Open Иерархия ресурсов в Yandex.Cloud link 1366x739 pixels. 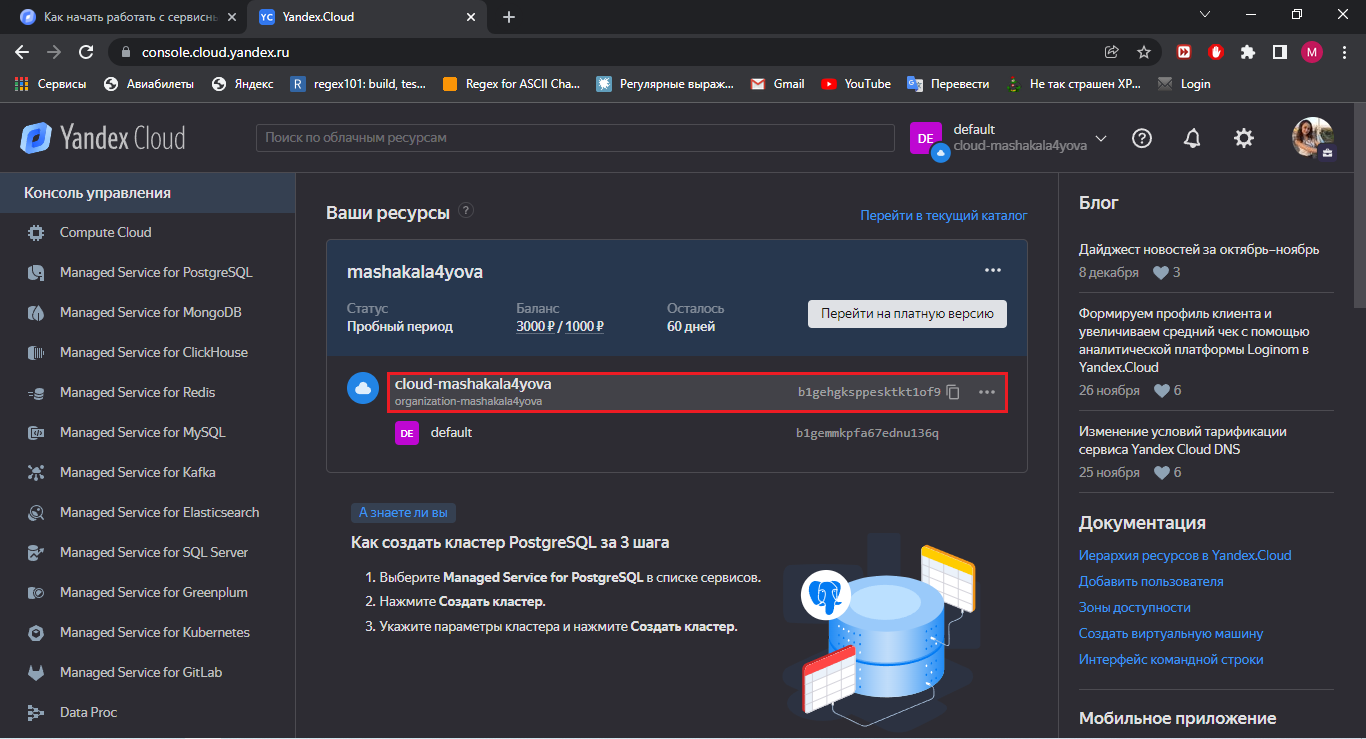1185,556
